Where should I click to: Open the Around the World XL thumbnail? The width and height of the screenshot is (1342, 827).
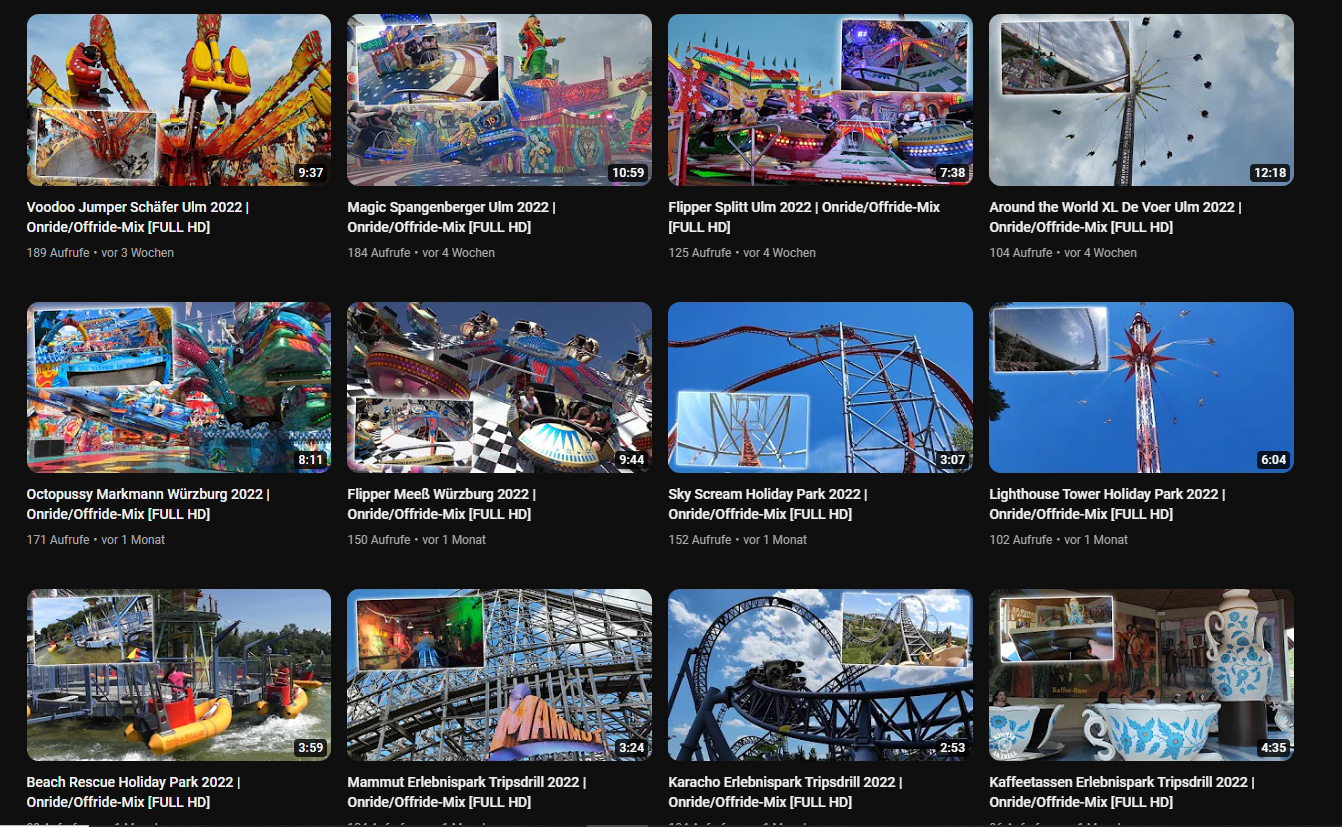pyautogui.click(x=1141, y=100)
